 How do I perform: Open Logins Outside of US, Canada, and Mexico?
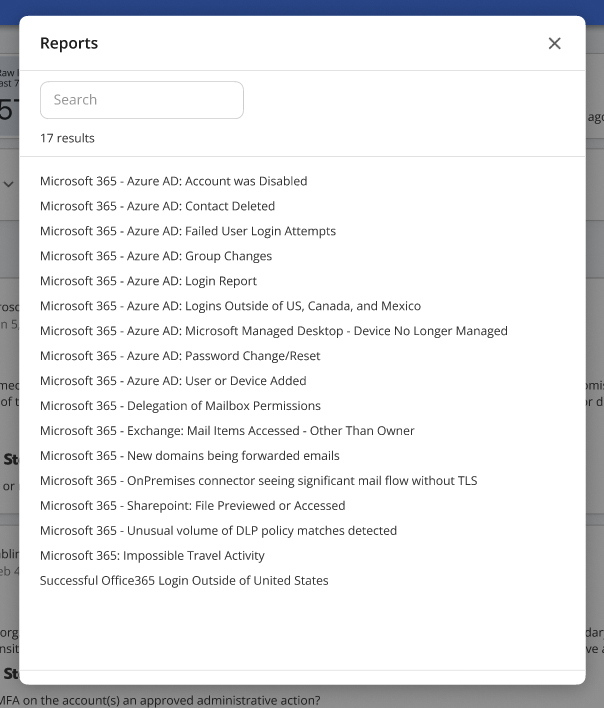point(230,306)
